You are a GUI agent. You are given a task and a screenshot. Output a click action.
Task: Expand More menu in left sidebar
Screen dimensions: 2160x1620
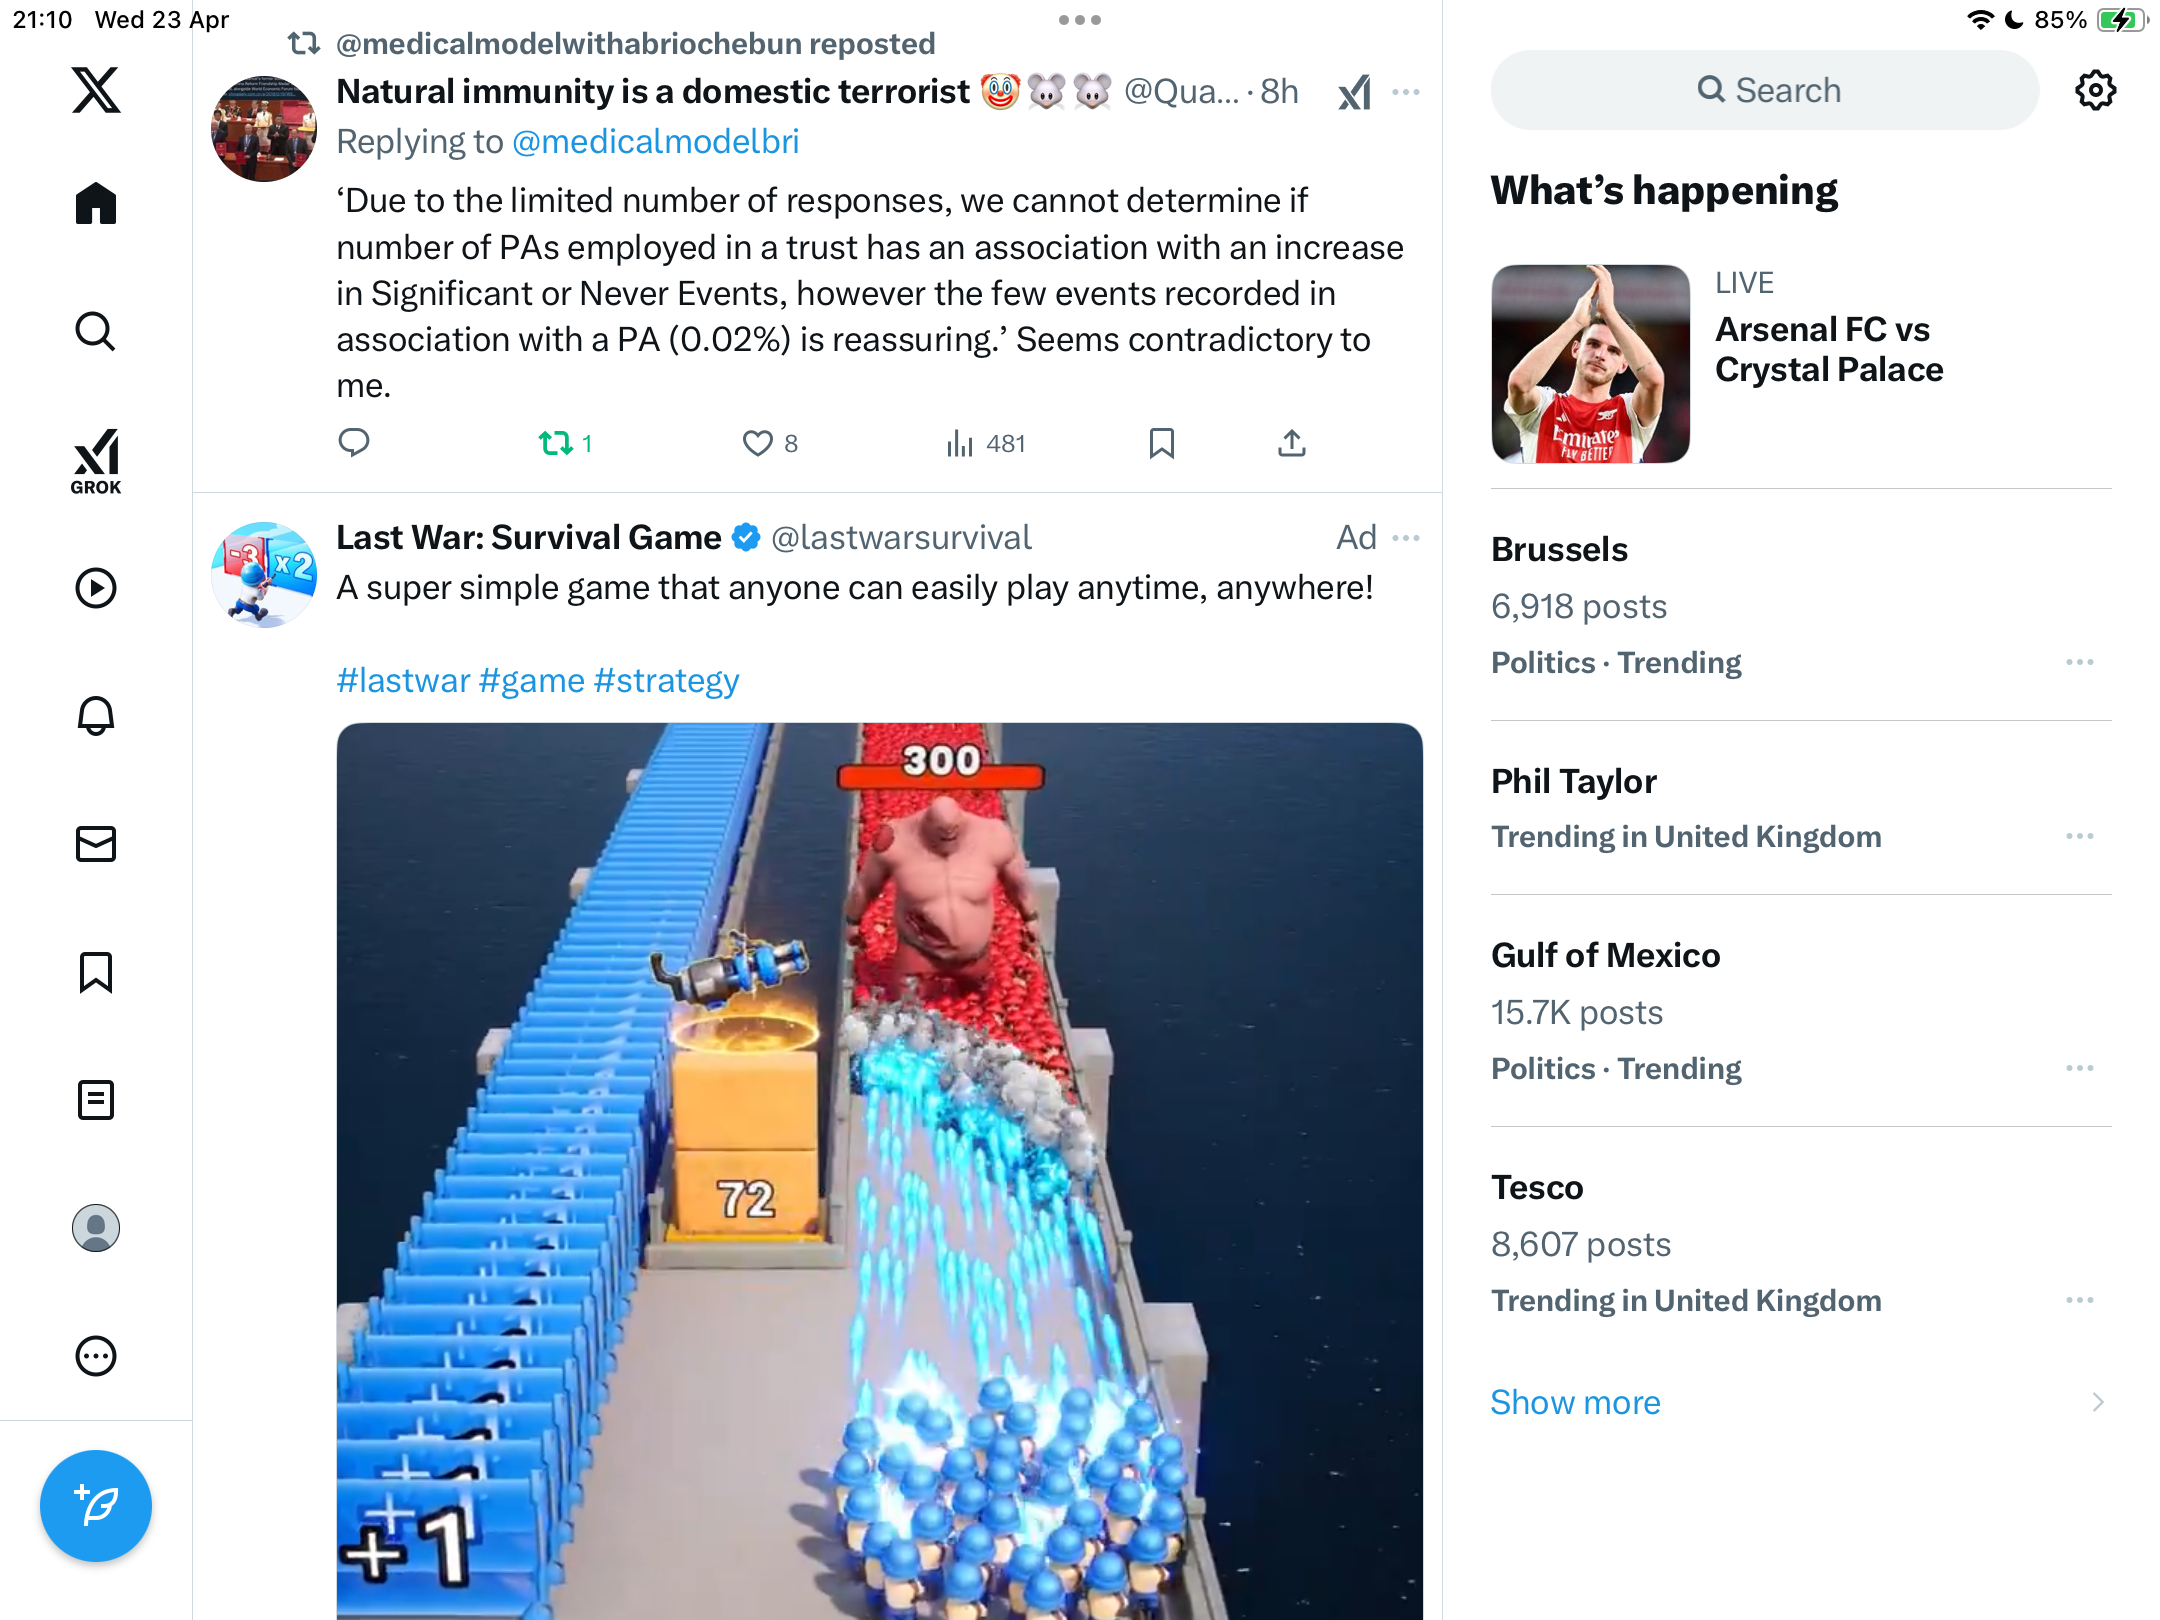[96, 1356]
